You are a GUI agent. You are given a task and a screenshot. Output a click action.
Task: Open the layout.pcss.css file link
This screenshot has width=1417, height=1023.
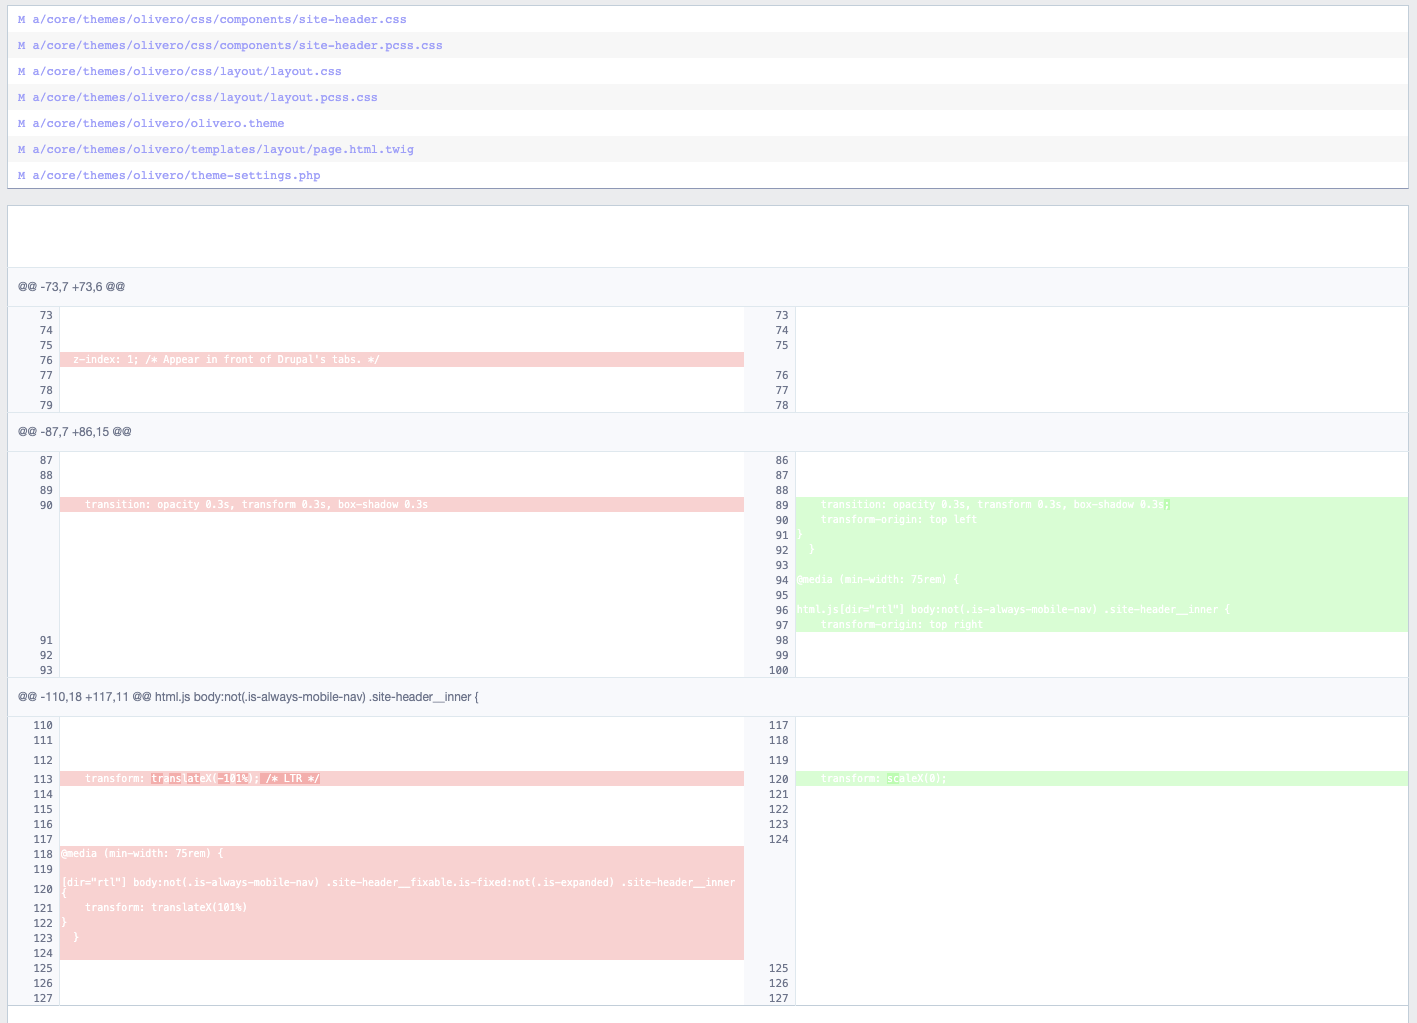(x=205, y=97)
